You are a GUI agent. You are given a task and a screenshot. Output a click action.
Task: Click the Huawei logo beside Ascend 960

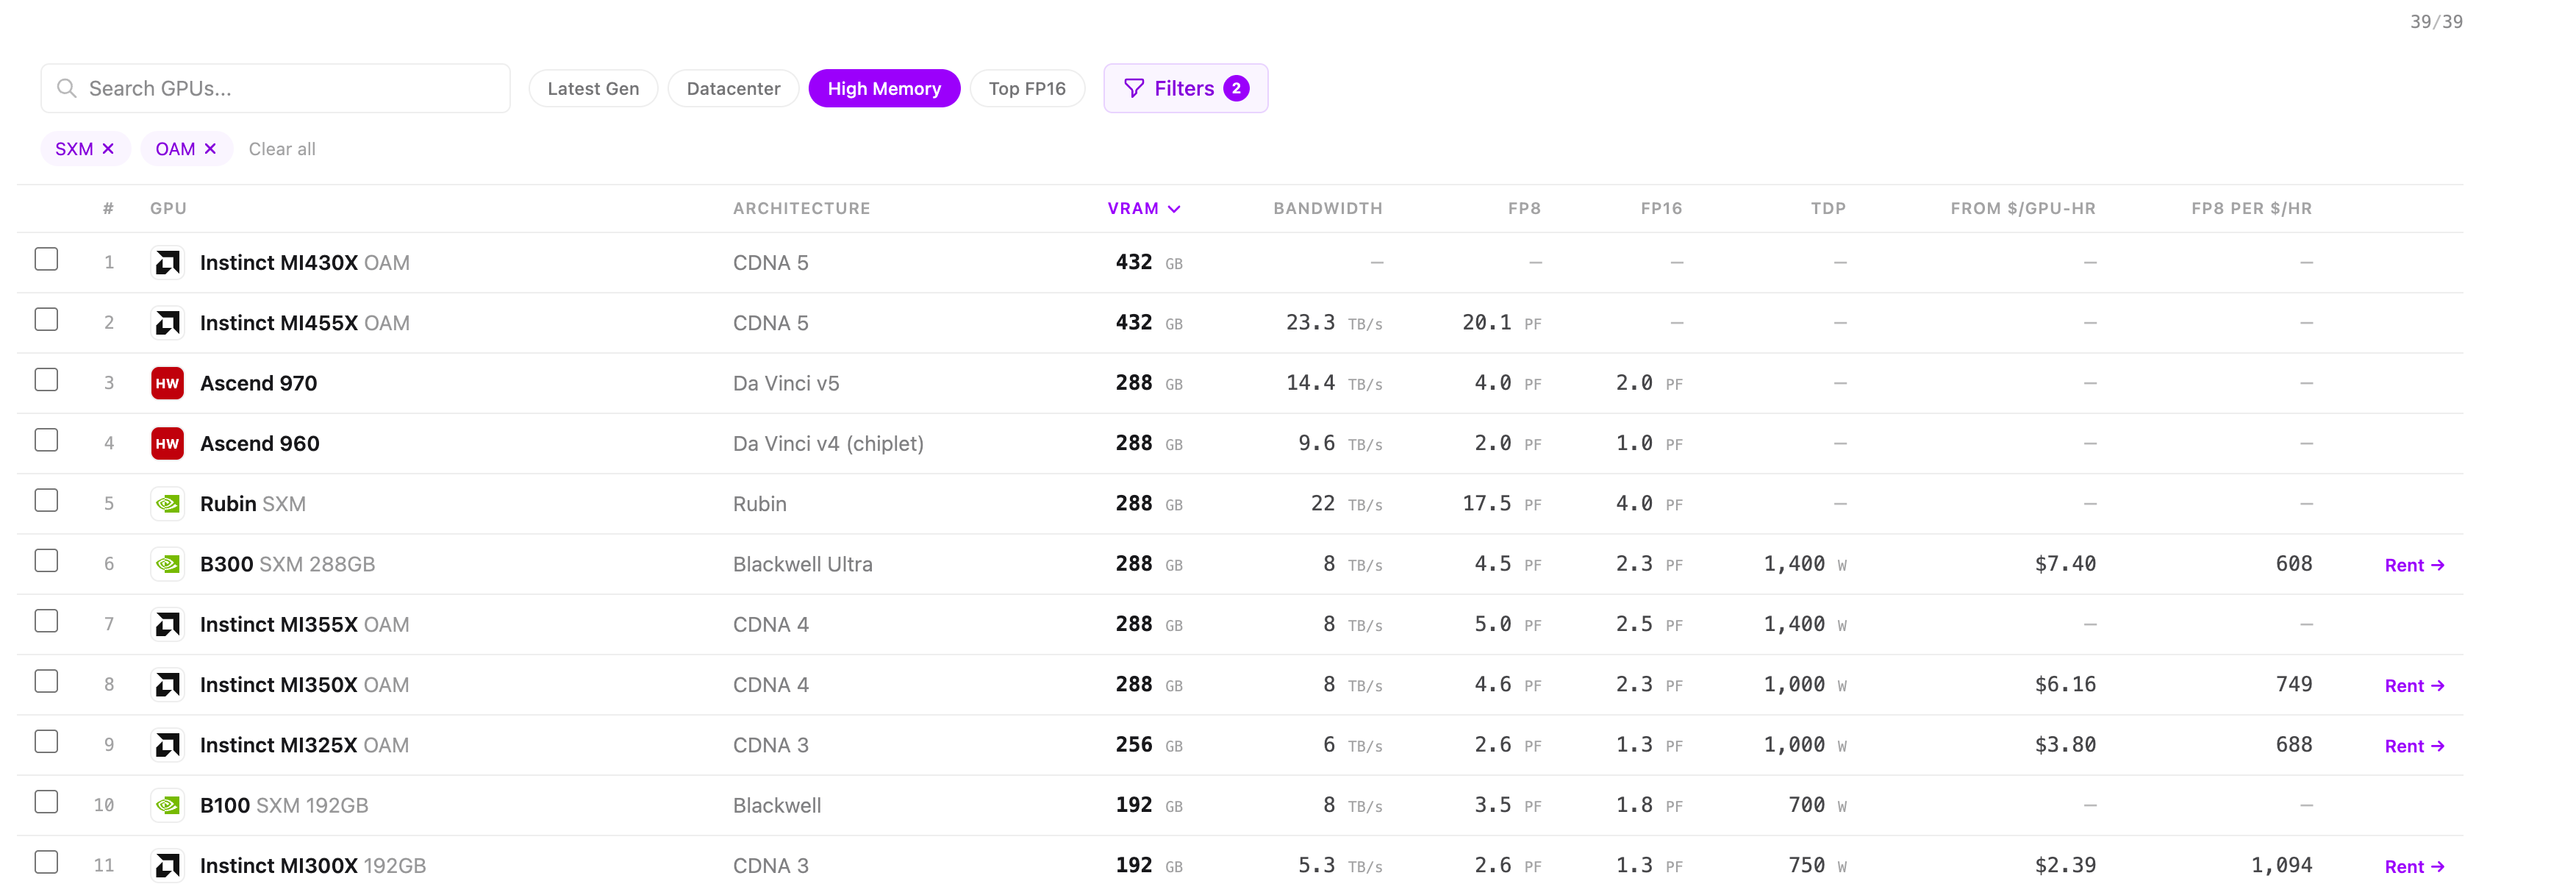tap(167, 443)
